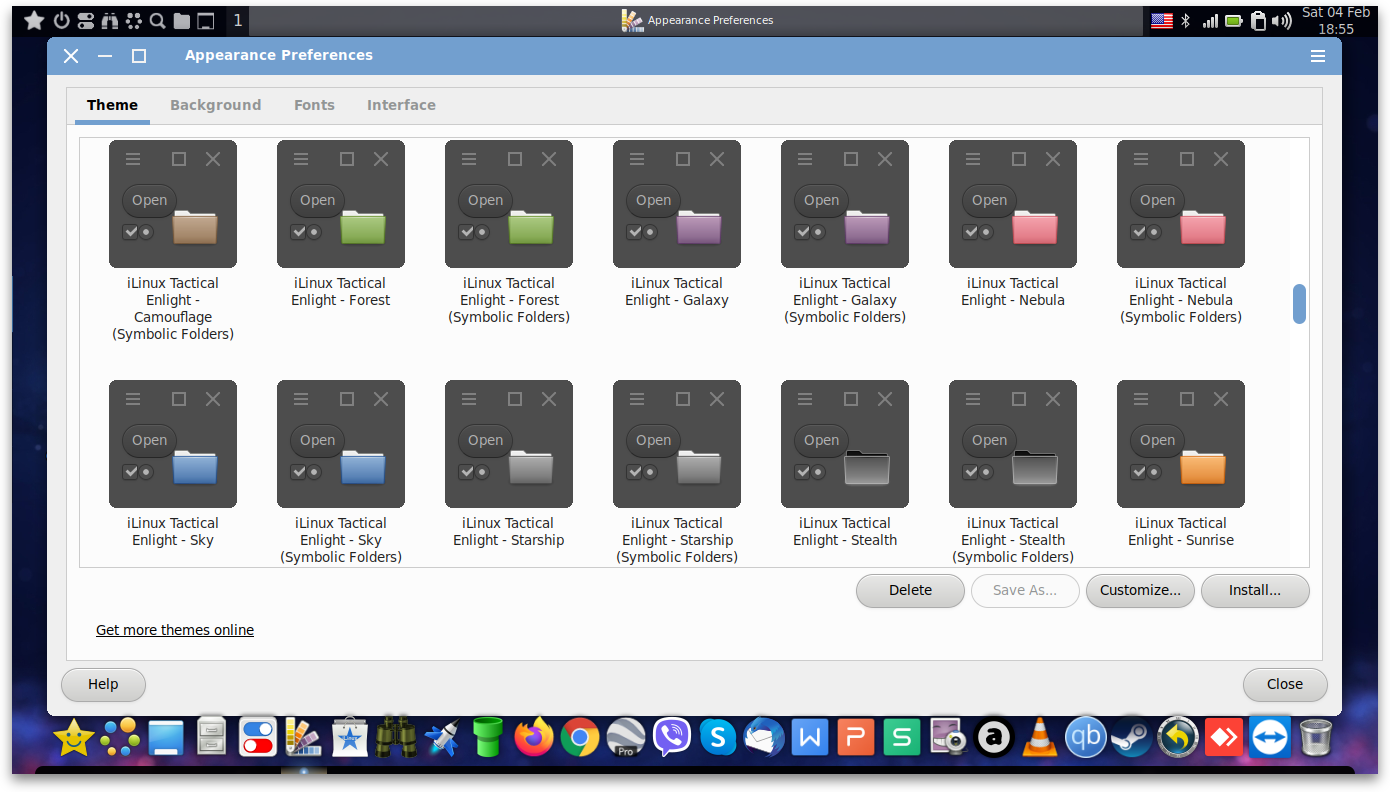The height and width of the screenshot is (792, 1390).
Task: Click the magnifier search icon in top panel
Action: [157, 20]
